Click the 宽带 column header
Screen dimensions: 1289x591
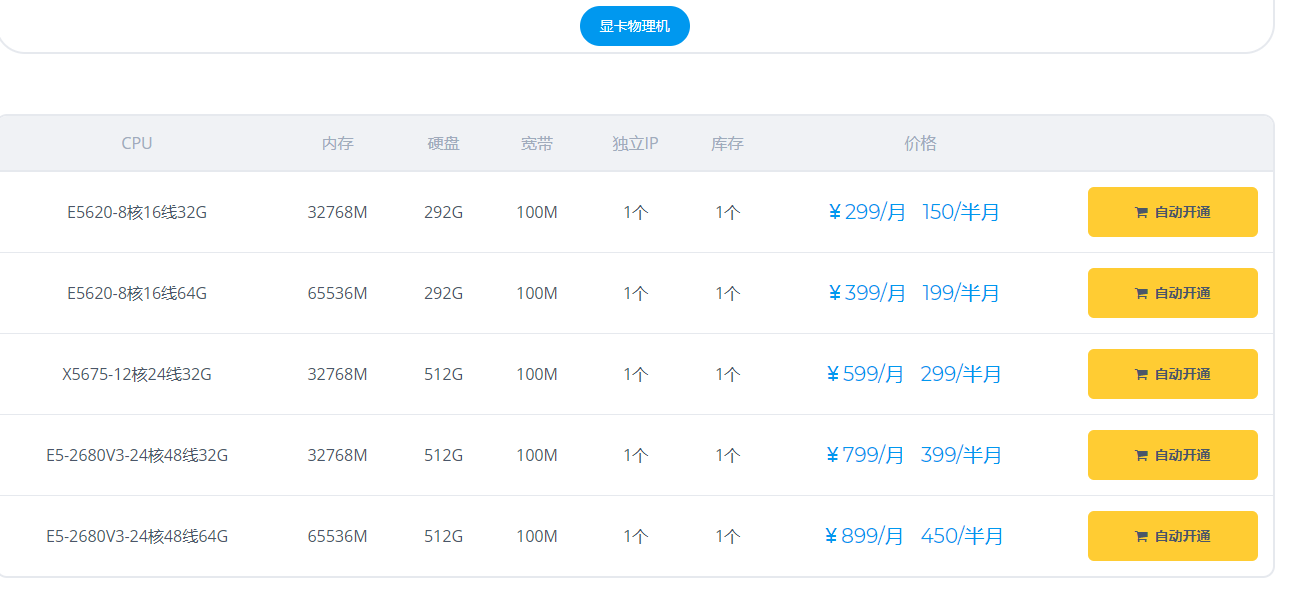536,143
